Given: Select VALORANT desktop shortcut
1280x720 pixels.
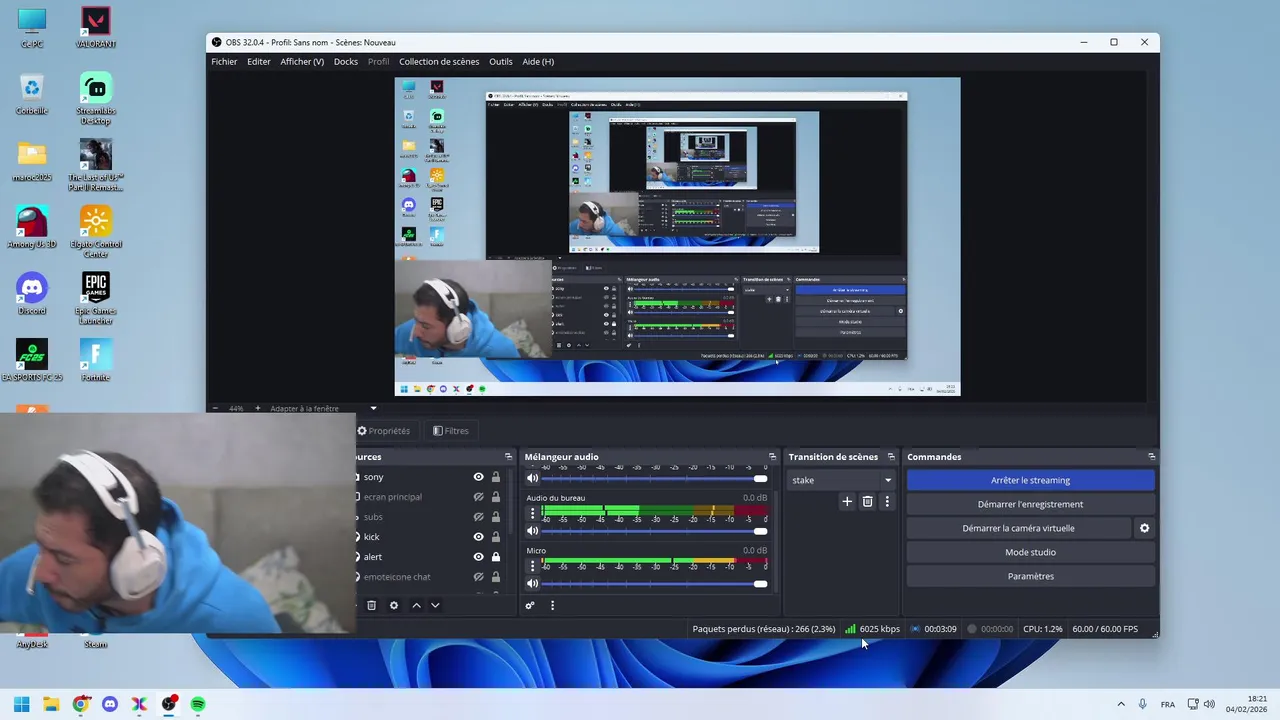Looking at the screenshot, I should tap(96, 27).
